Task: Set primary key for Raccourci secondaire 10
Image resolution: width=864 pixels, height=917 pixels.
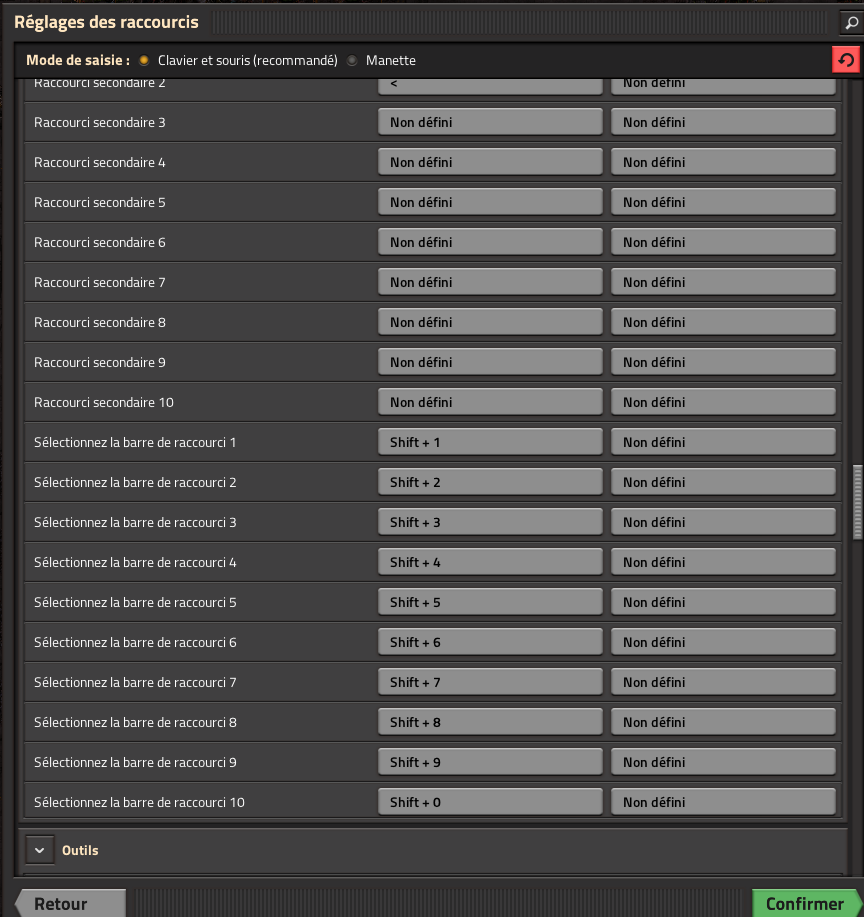Action: (x=490, y=402)
